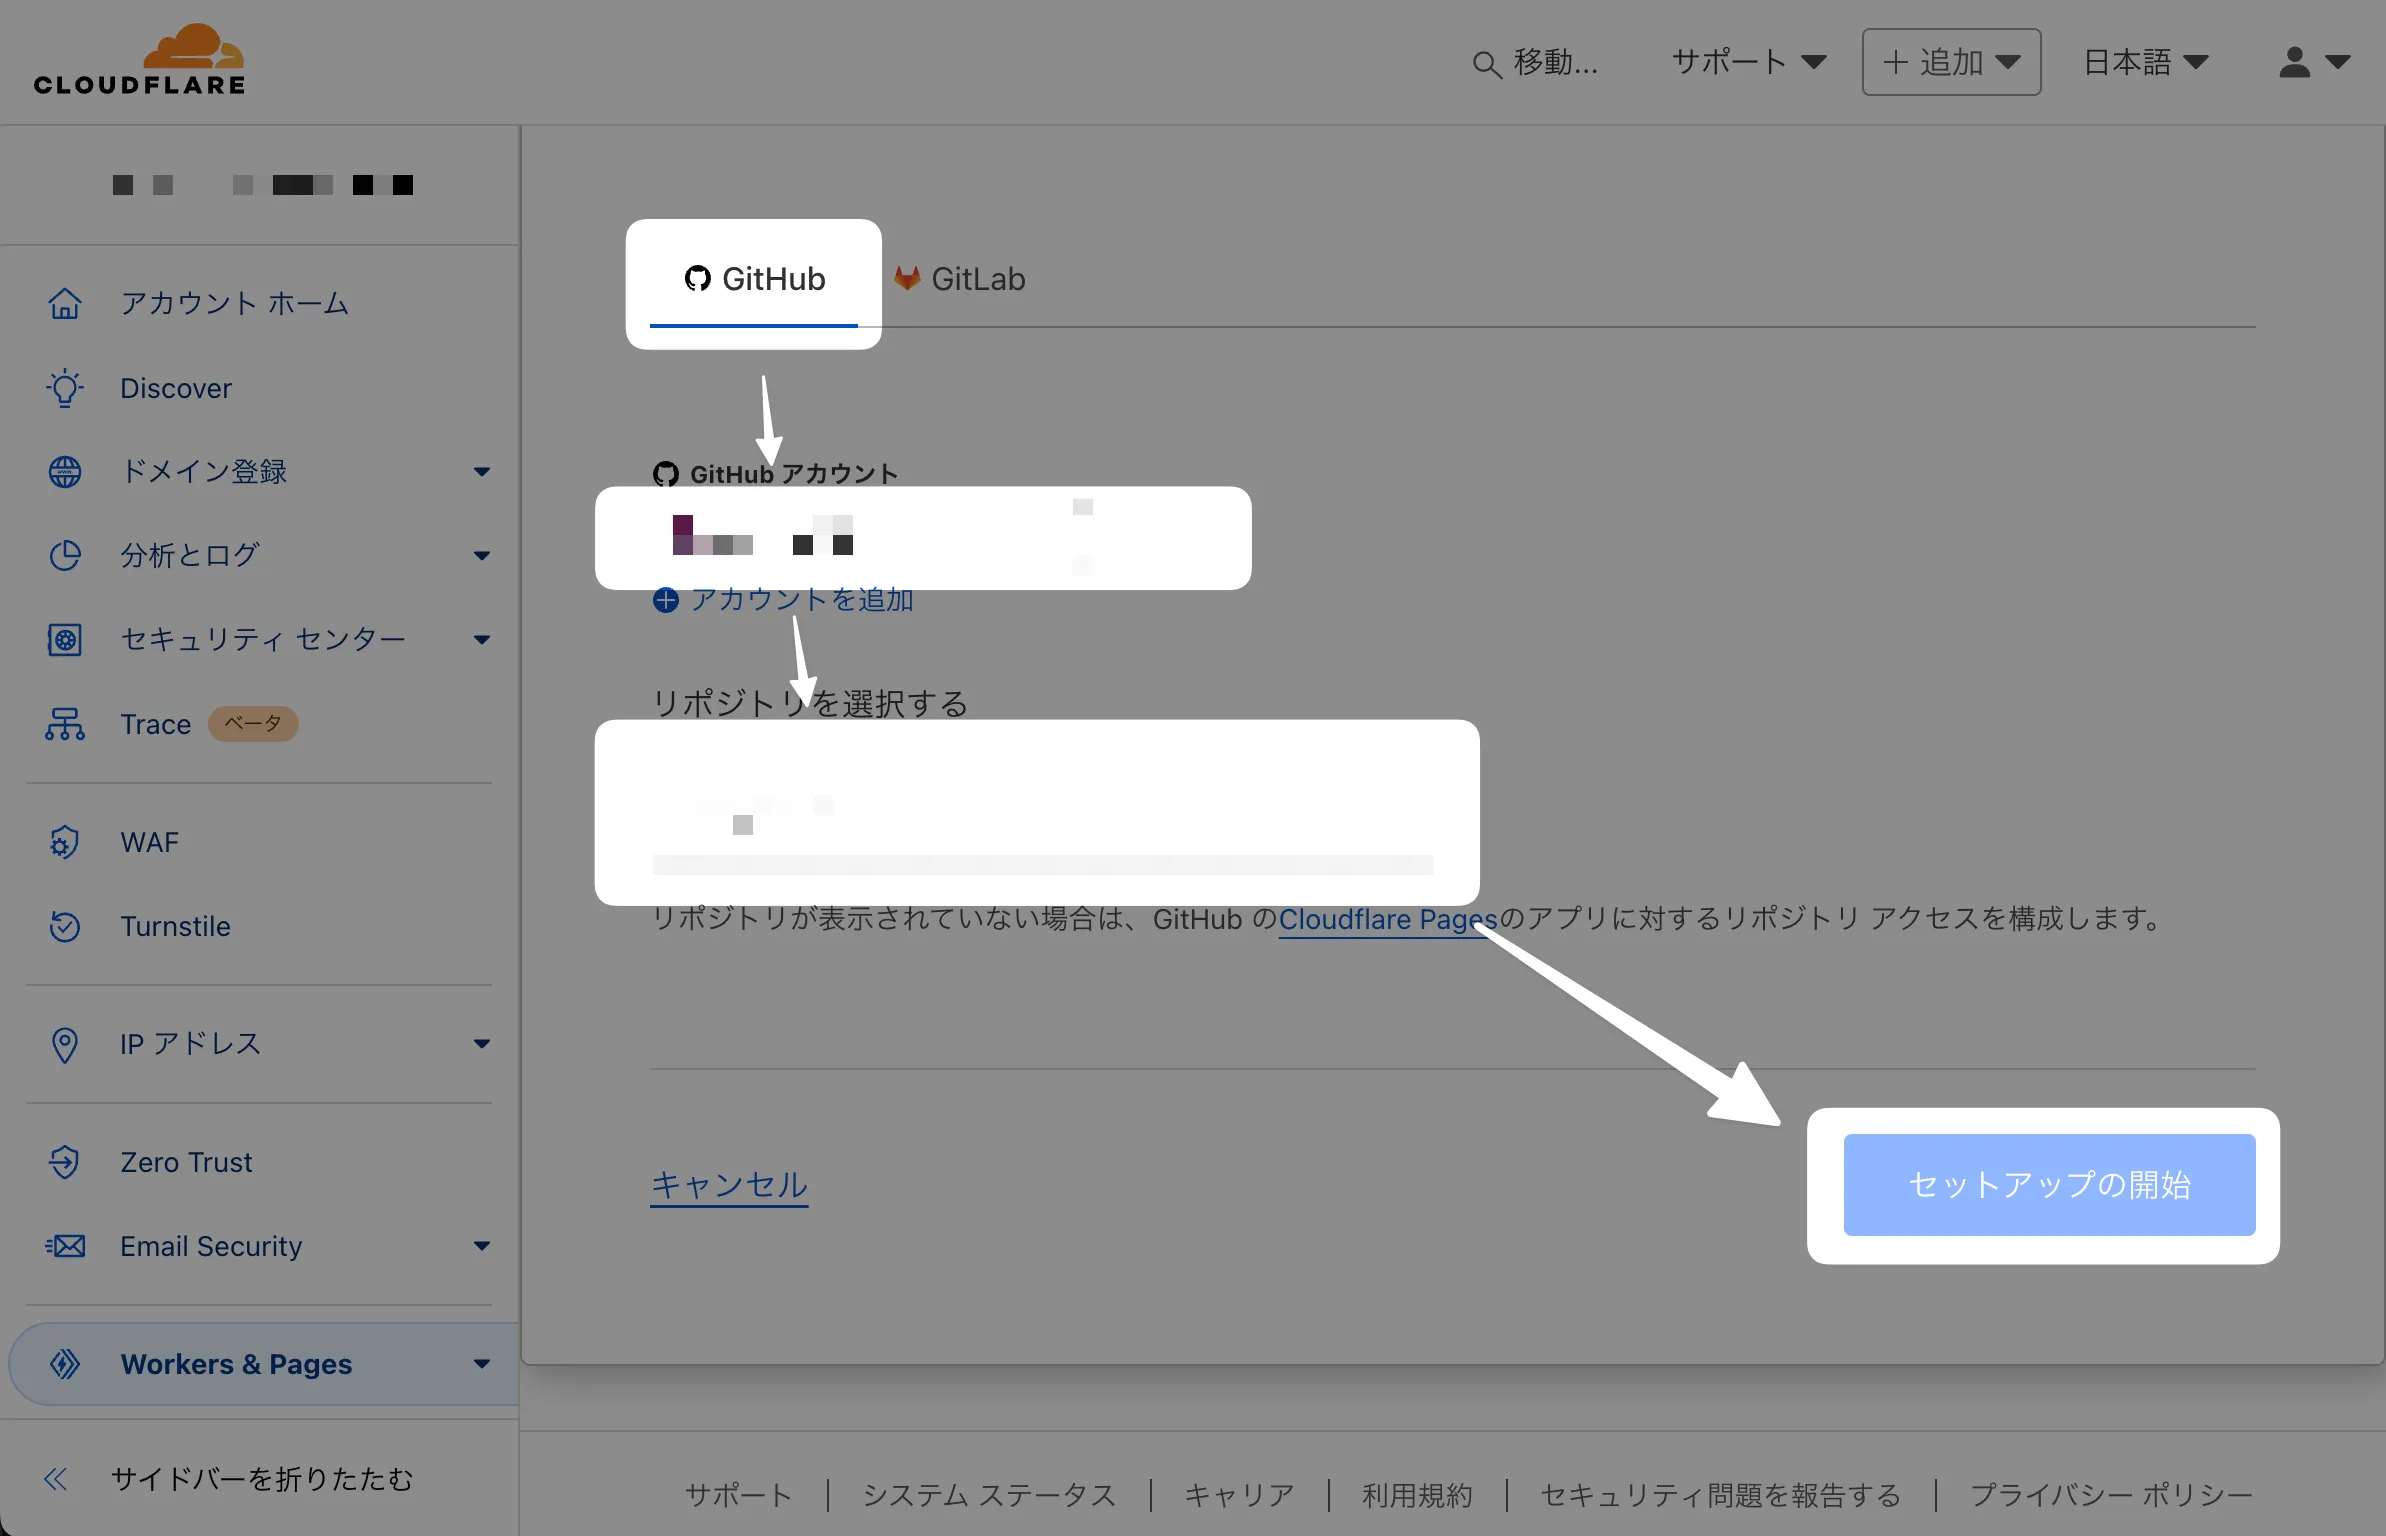Open the 日本語 language dropdown

pos(2146,63)
